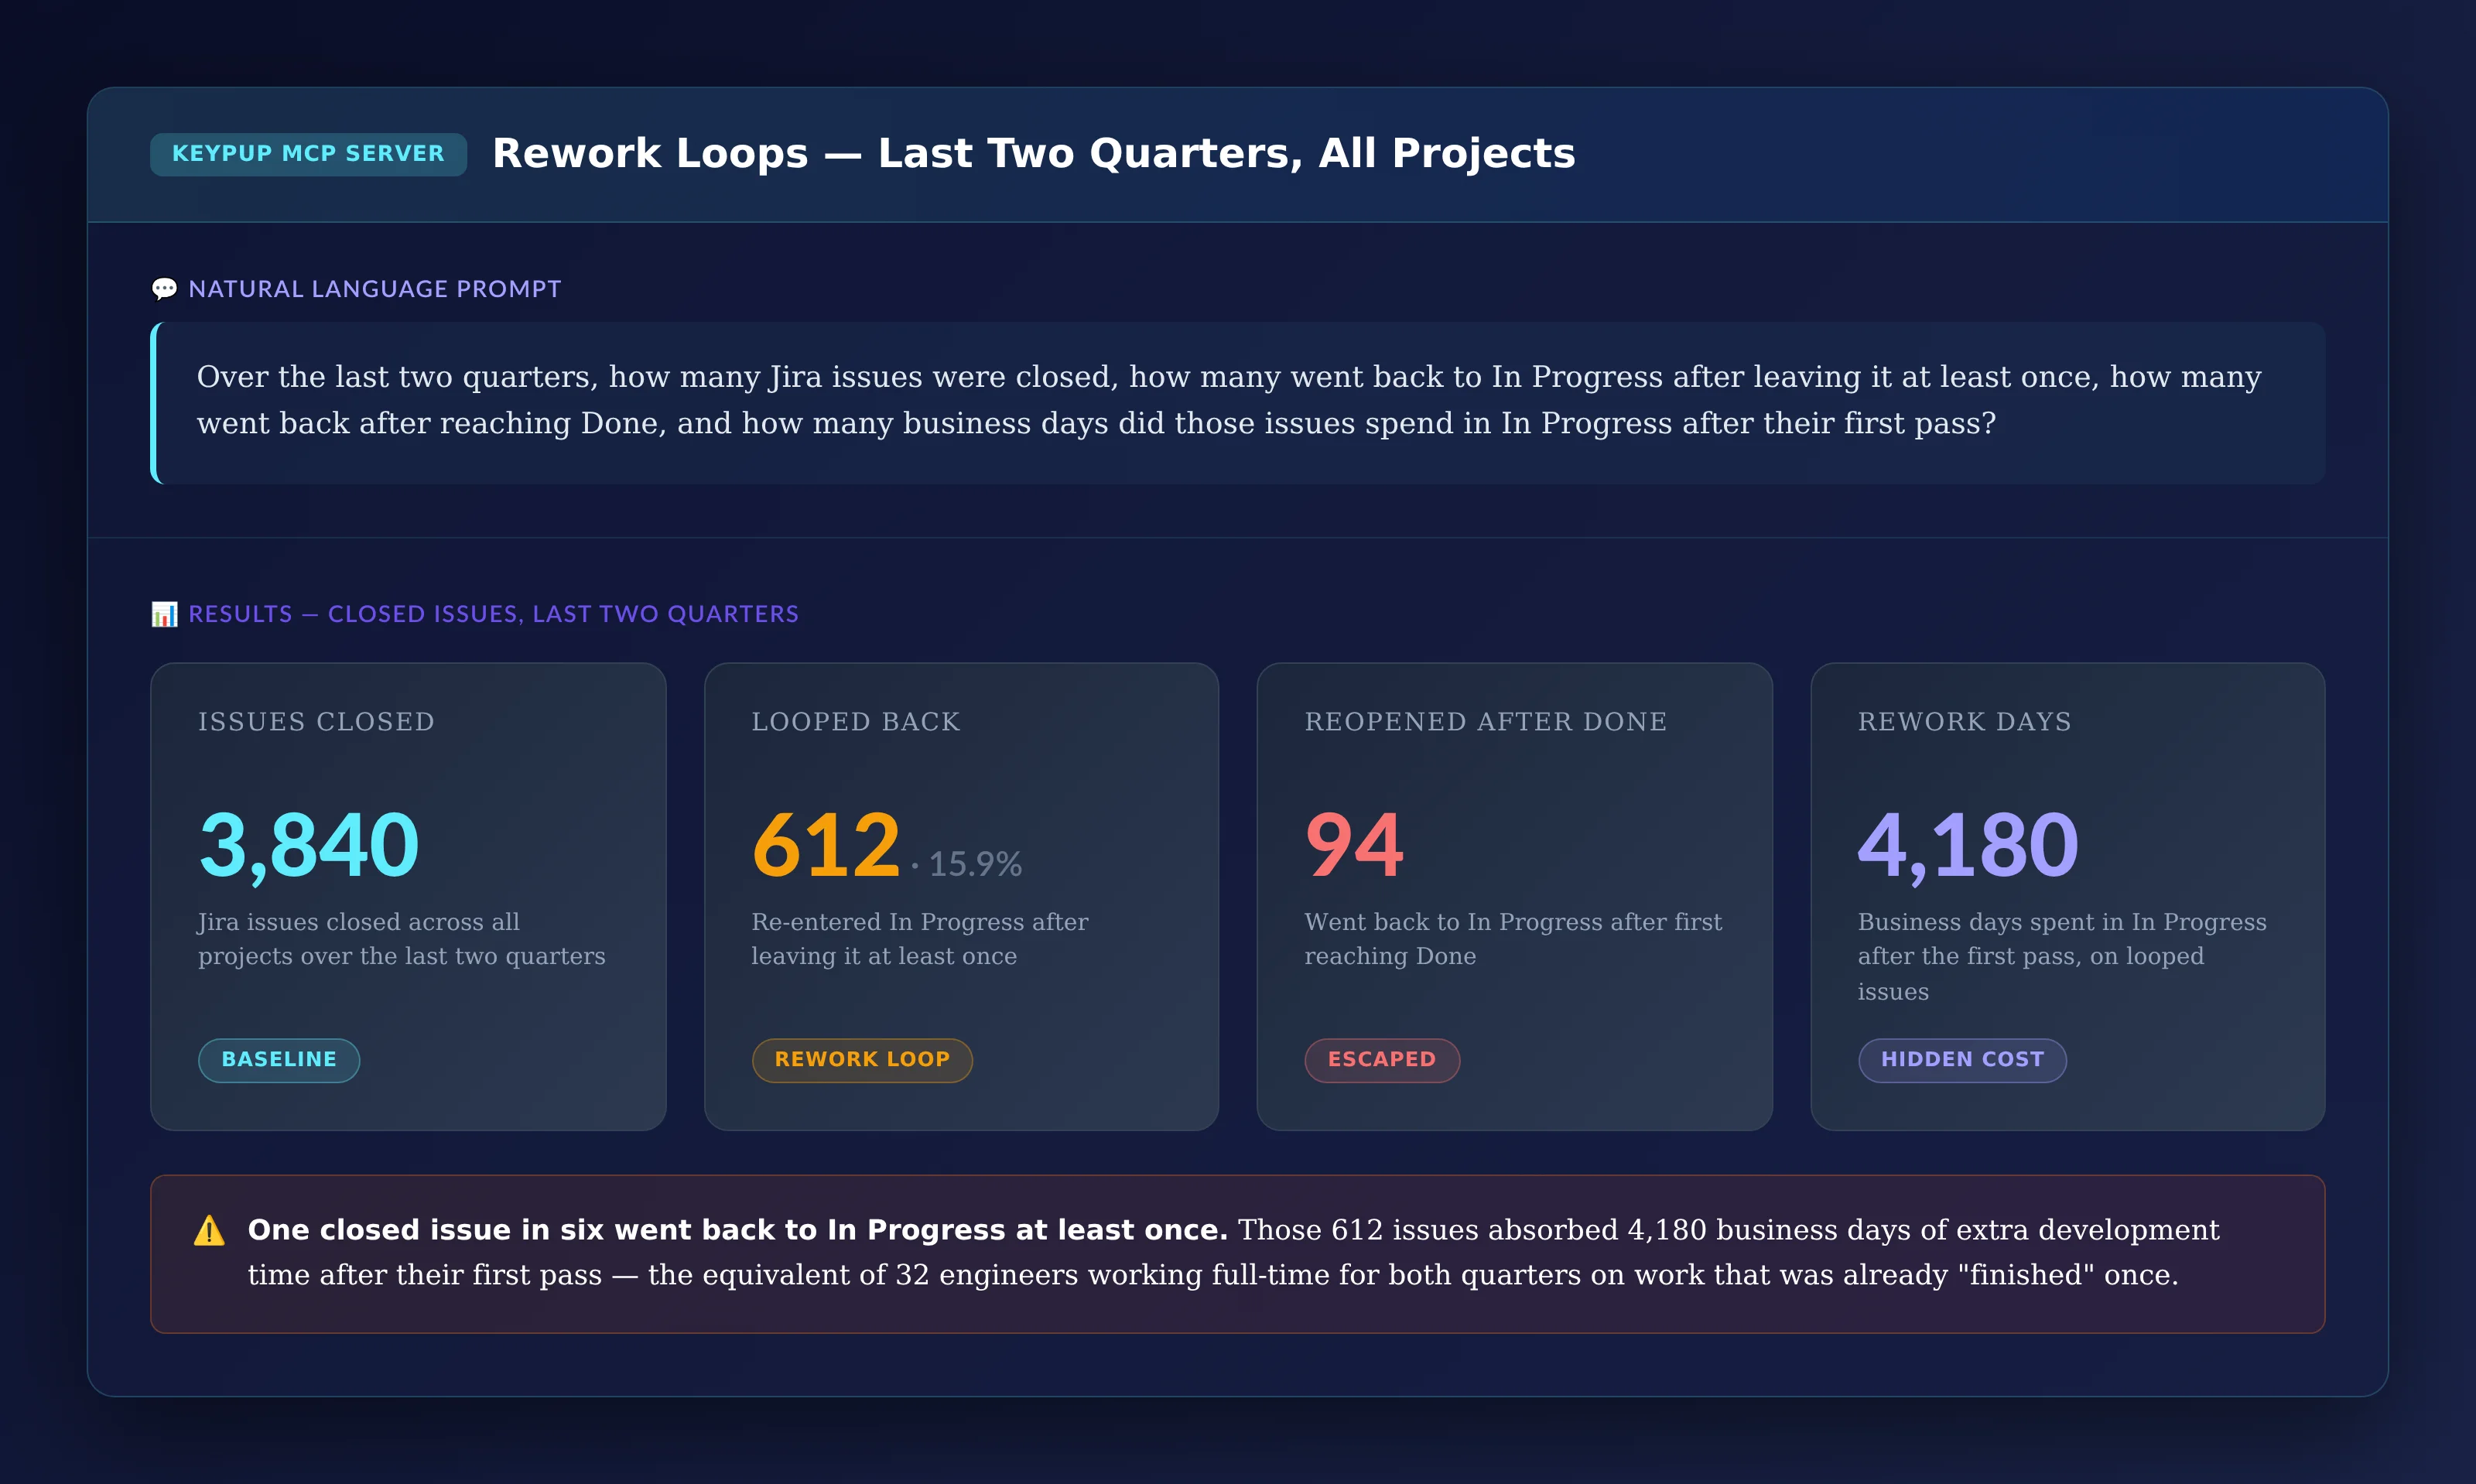
Task: Click the Rework Loops dashboard title
Action: 1034,153
